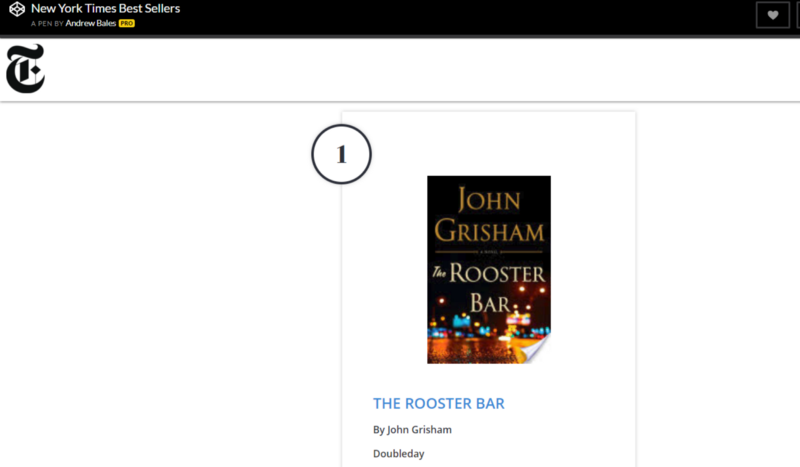Click the A PEN BY label

pos(47,23)
